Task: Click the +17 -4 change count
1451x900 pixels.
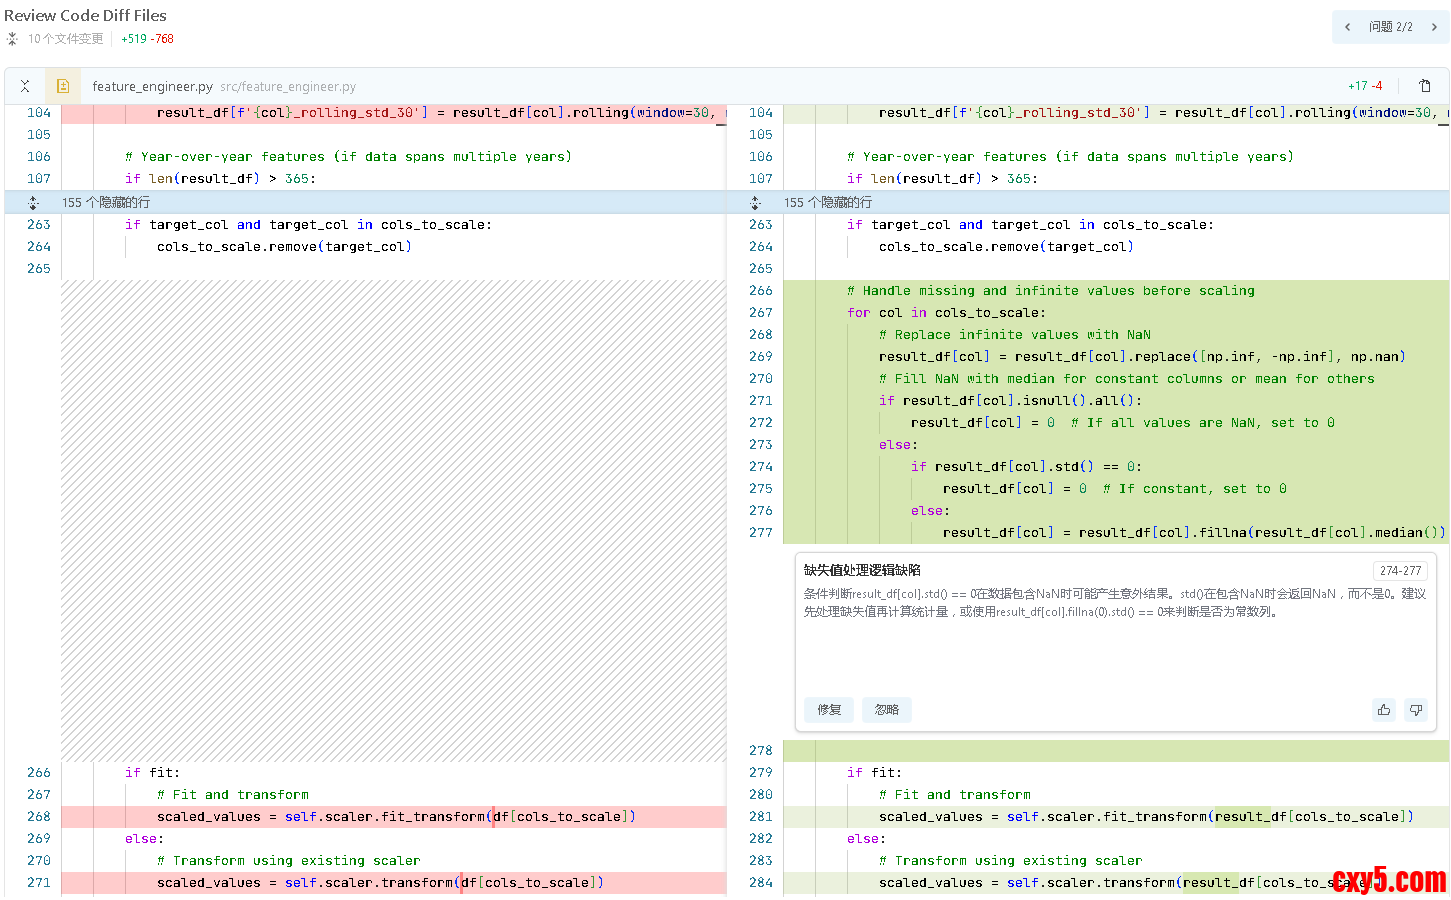Action: [x=1365, y=86]
